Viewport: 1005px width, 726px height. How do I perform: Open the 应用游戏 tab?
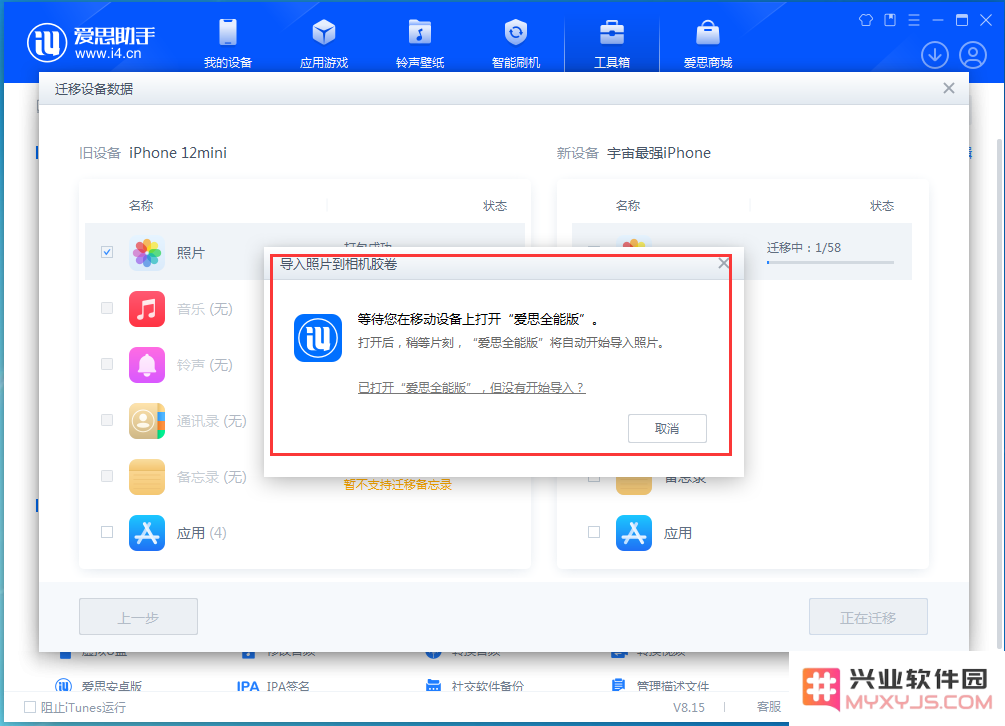(324, 44)
